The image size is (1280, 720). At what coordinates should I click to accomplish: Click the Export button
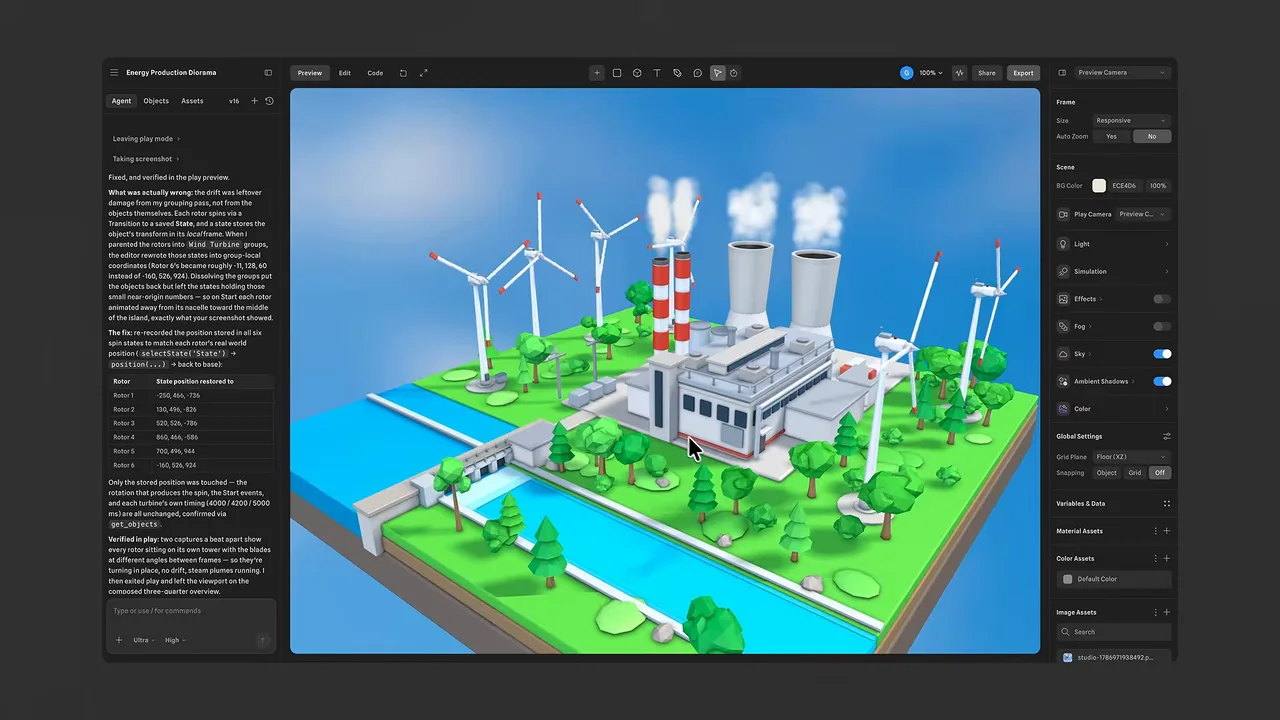point(1023,73)
